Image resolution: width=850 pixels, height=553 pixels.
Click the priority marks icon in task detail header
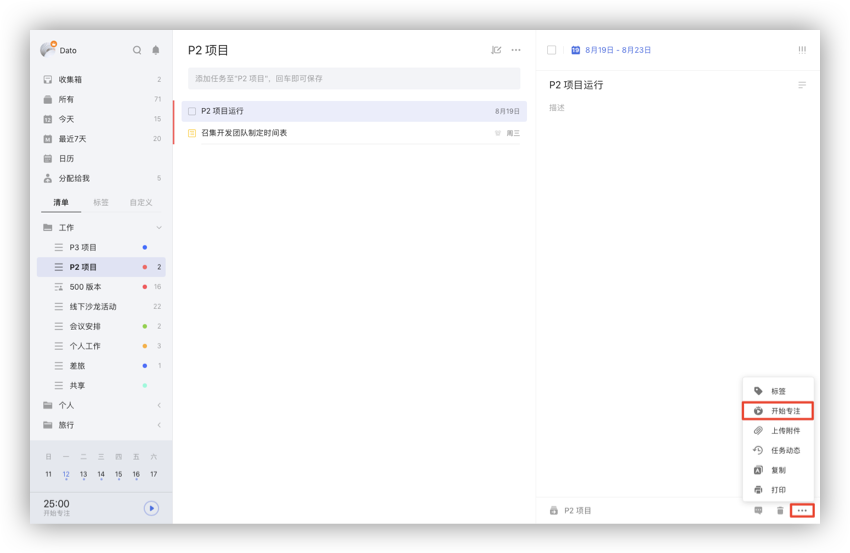(802, 50)
